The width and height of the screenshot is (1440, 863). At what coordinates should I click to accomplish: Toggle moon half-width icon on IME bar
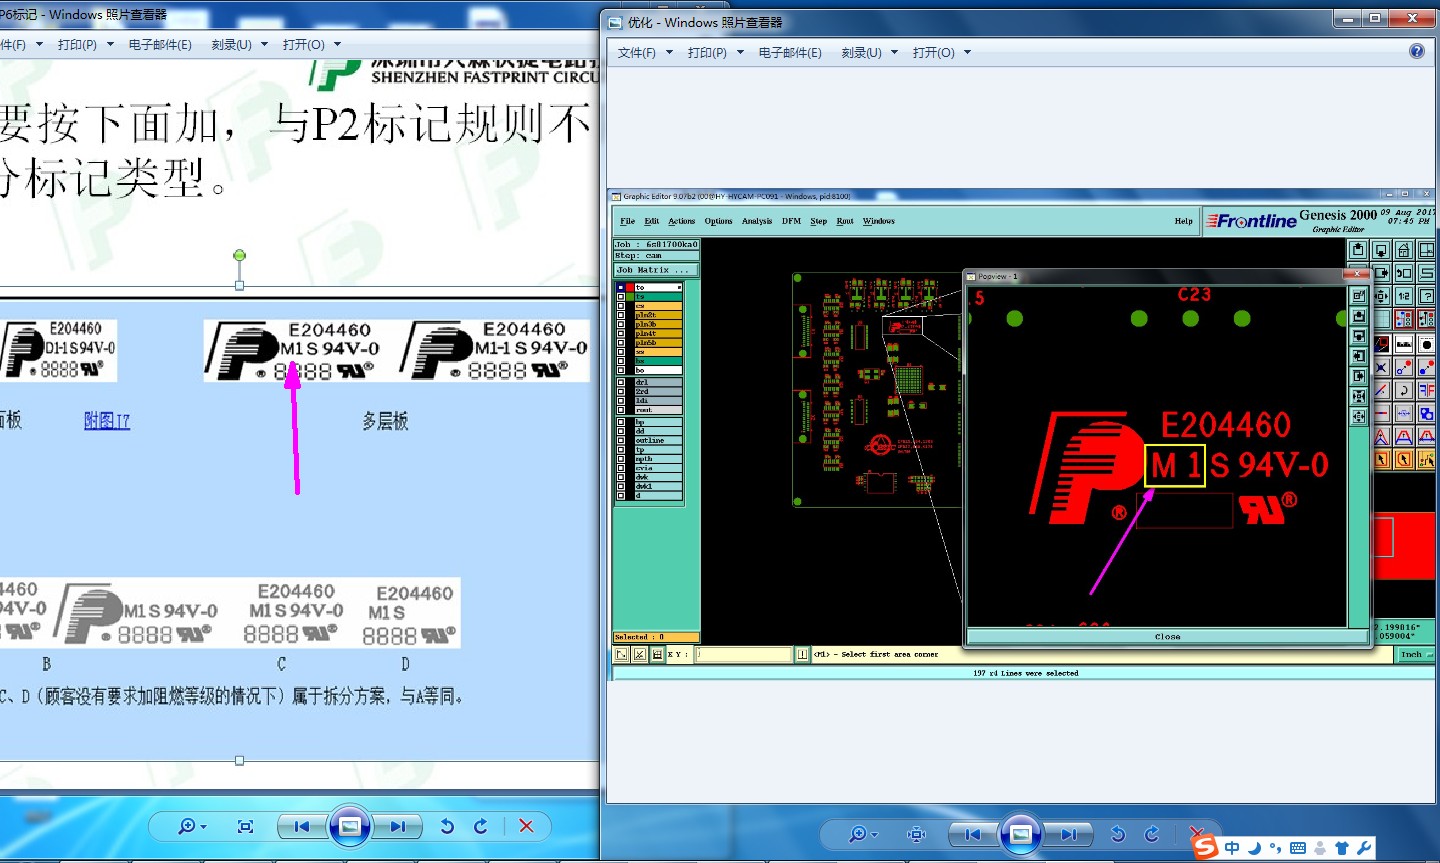[1255, 847]
